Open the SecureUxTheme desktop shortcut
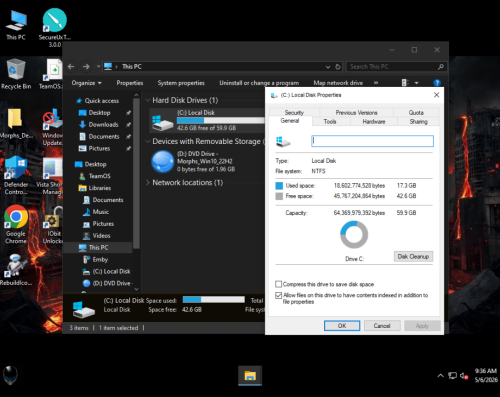Screen dimensions: 500x397 (55, 28)
